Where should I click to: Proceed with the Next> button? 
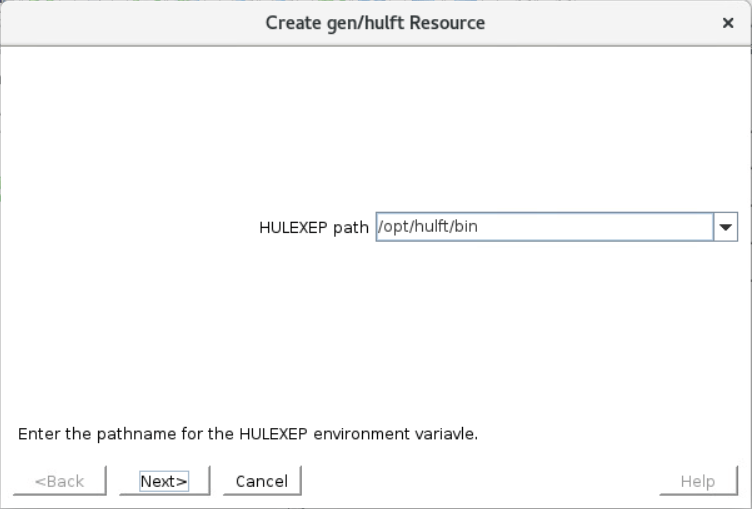click(164, 481)
